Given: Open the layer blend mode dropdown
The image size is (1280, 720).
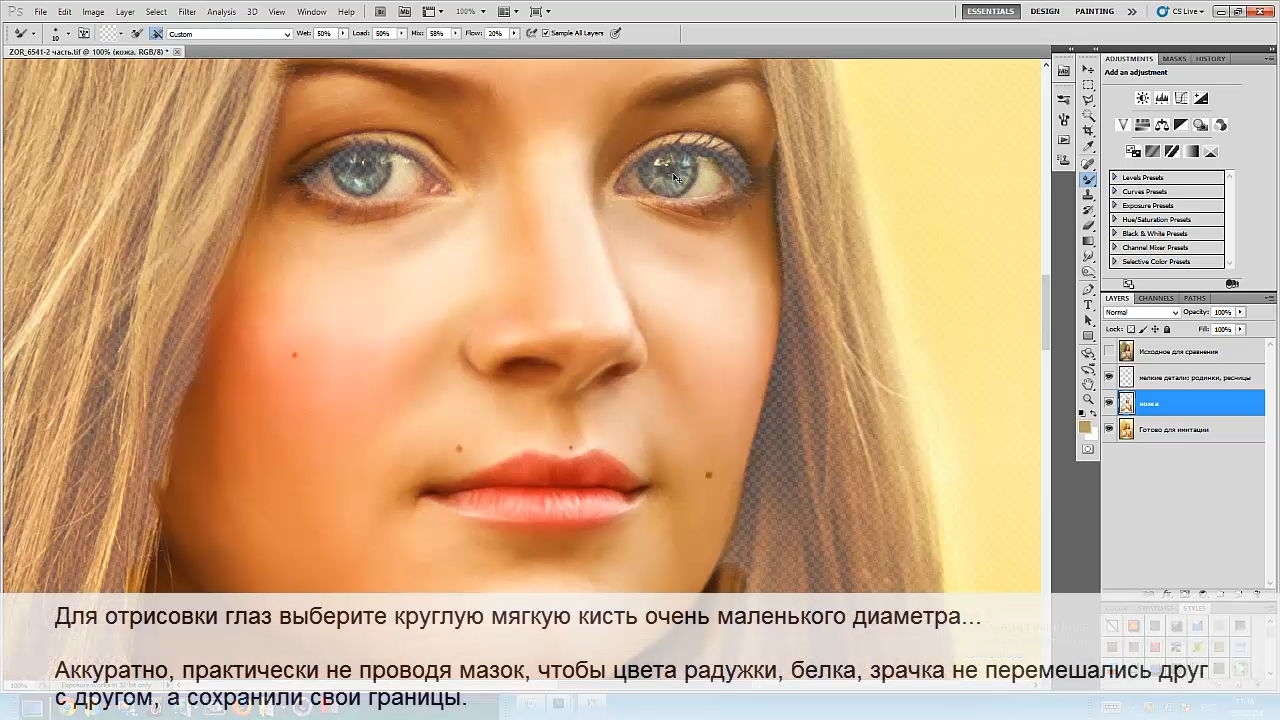Looking at the screenshot, I should pyautogui.click(x=1142, y=313).
